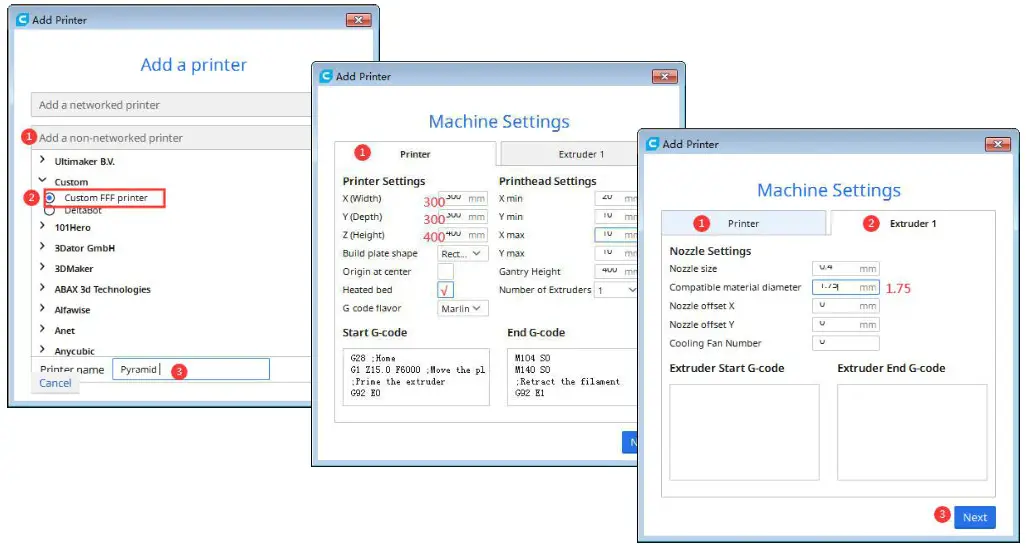The height and width of the screenshot is (548, 1026).
Task: Close the middle Machine Settings window
Action: pos(665,77)
